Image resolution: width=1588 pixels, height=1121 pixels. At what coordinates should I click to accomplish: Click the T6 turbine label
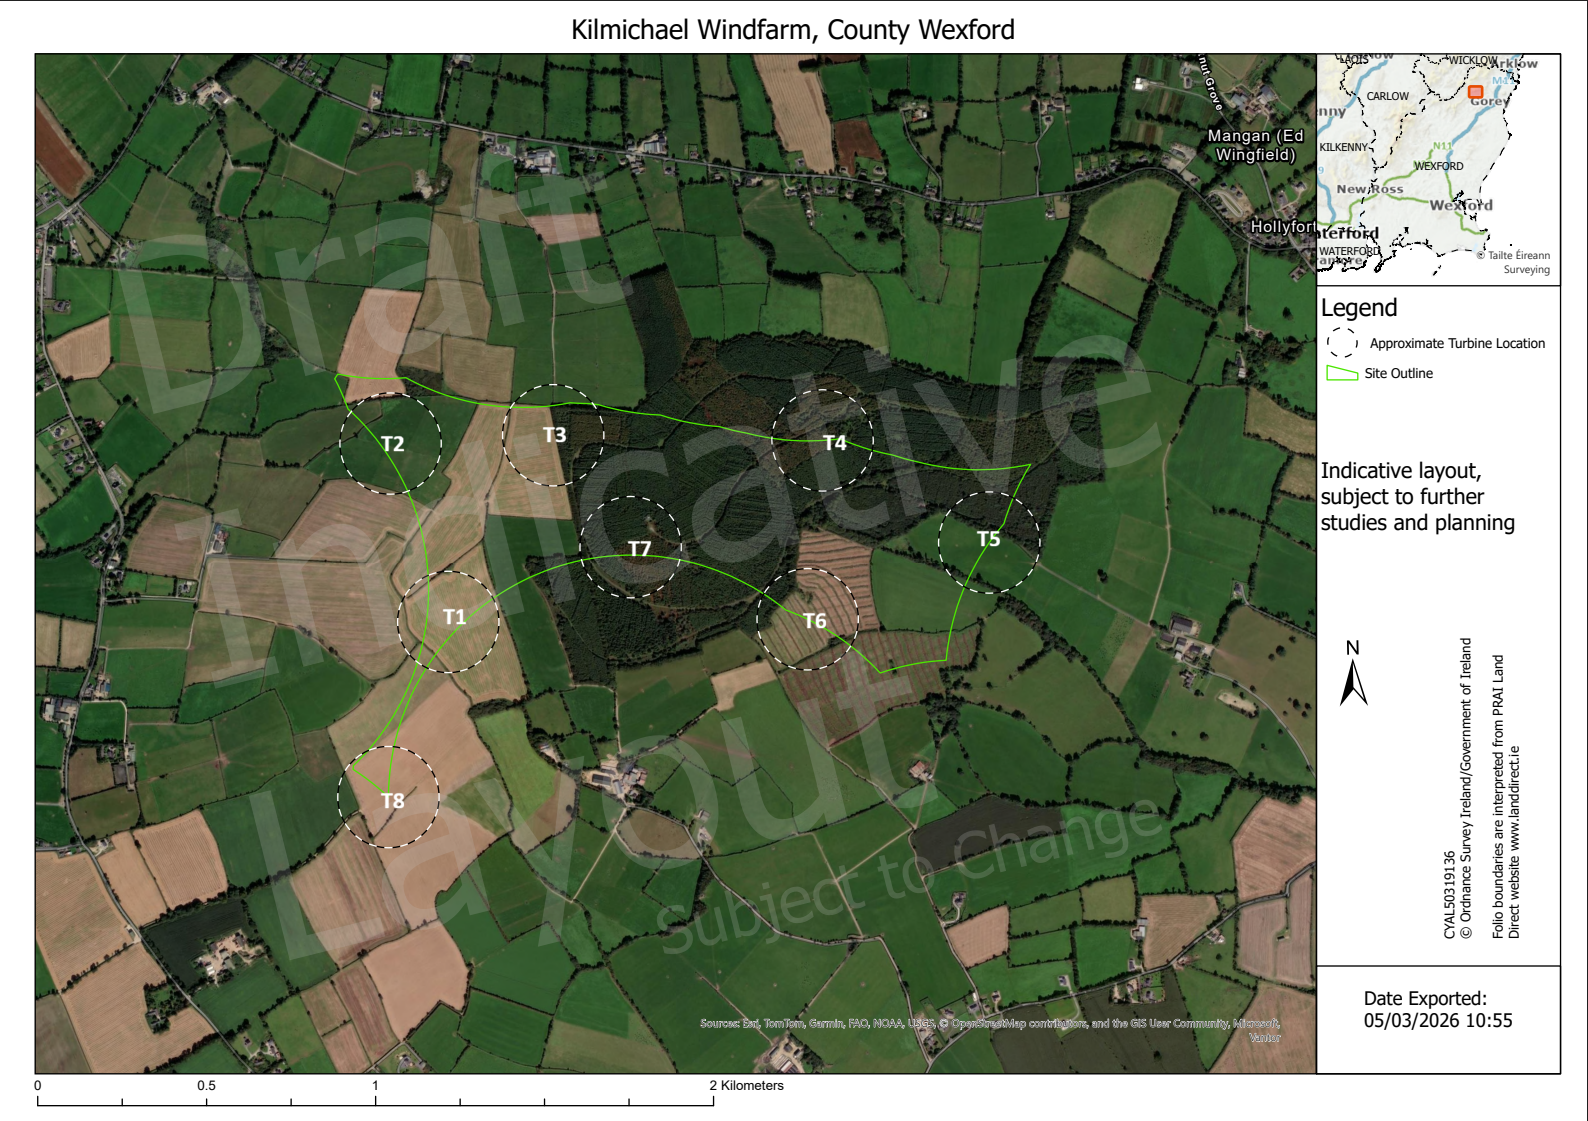[815, 622]
